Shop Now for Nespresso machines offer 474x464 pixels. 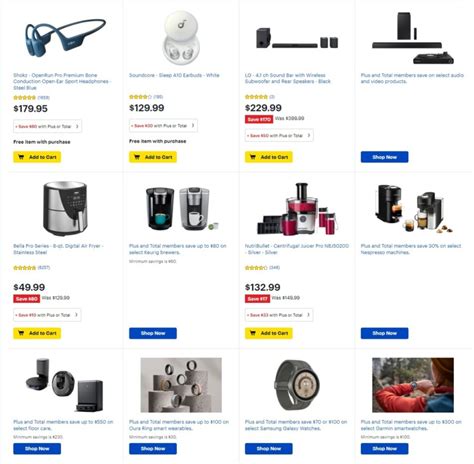tap(384, 333)
